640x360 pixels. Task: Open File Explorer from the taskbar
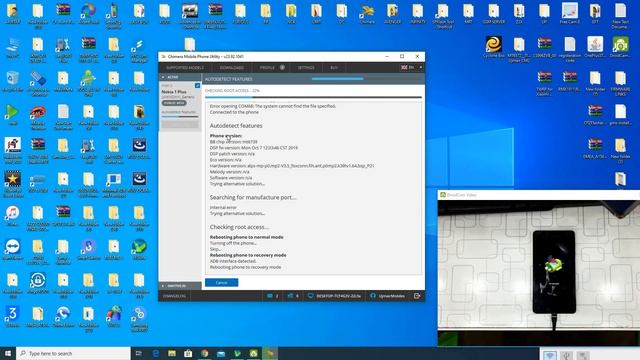(172, 353)
